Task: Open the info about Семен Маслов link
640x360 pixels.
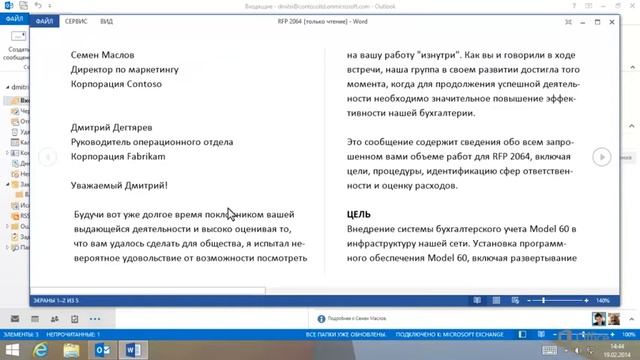Action: 356,318
